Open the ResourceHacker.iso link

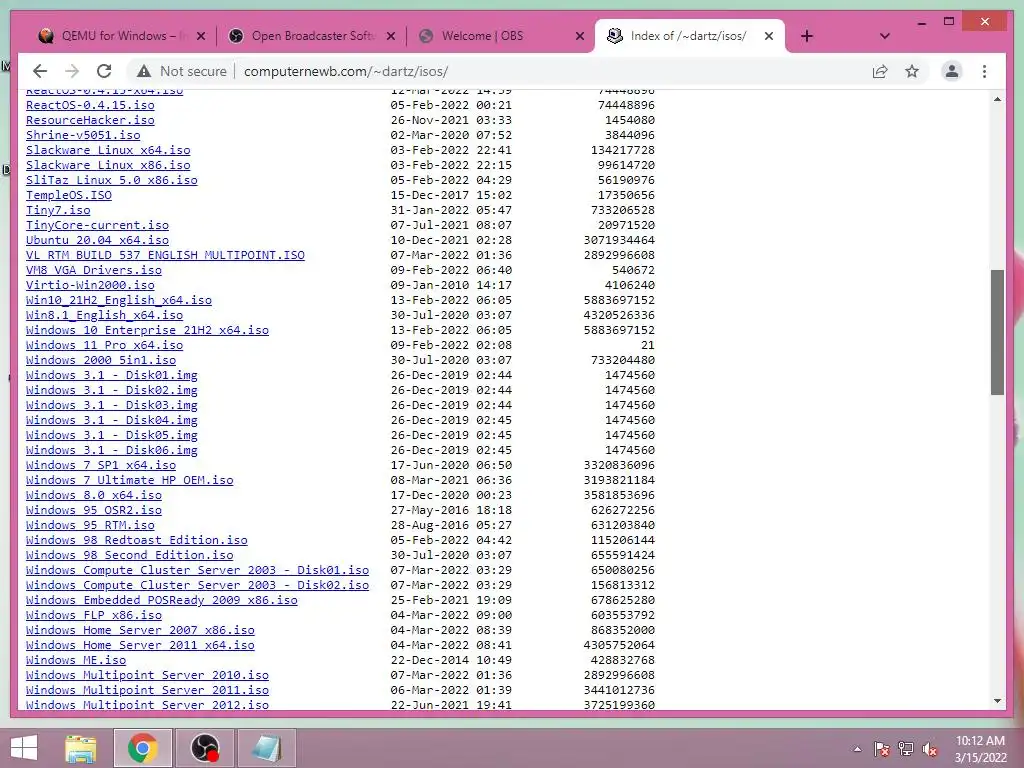click(x=90, y=120)
